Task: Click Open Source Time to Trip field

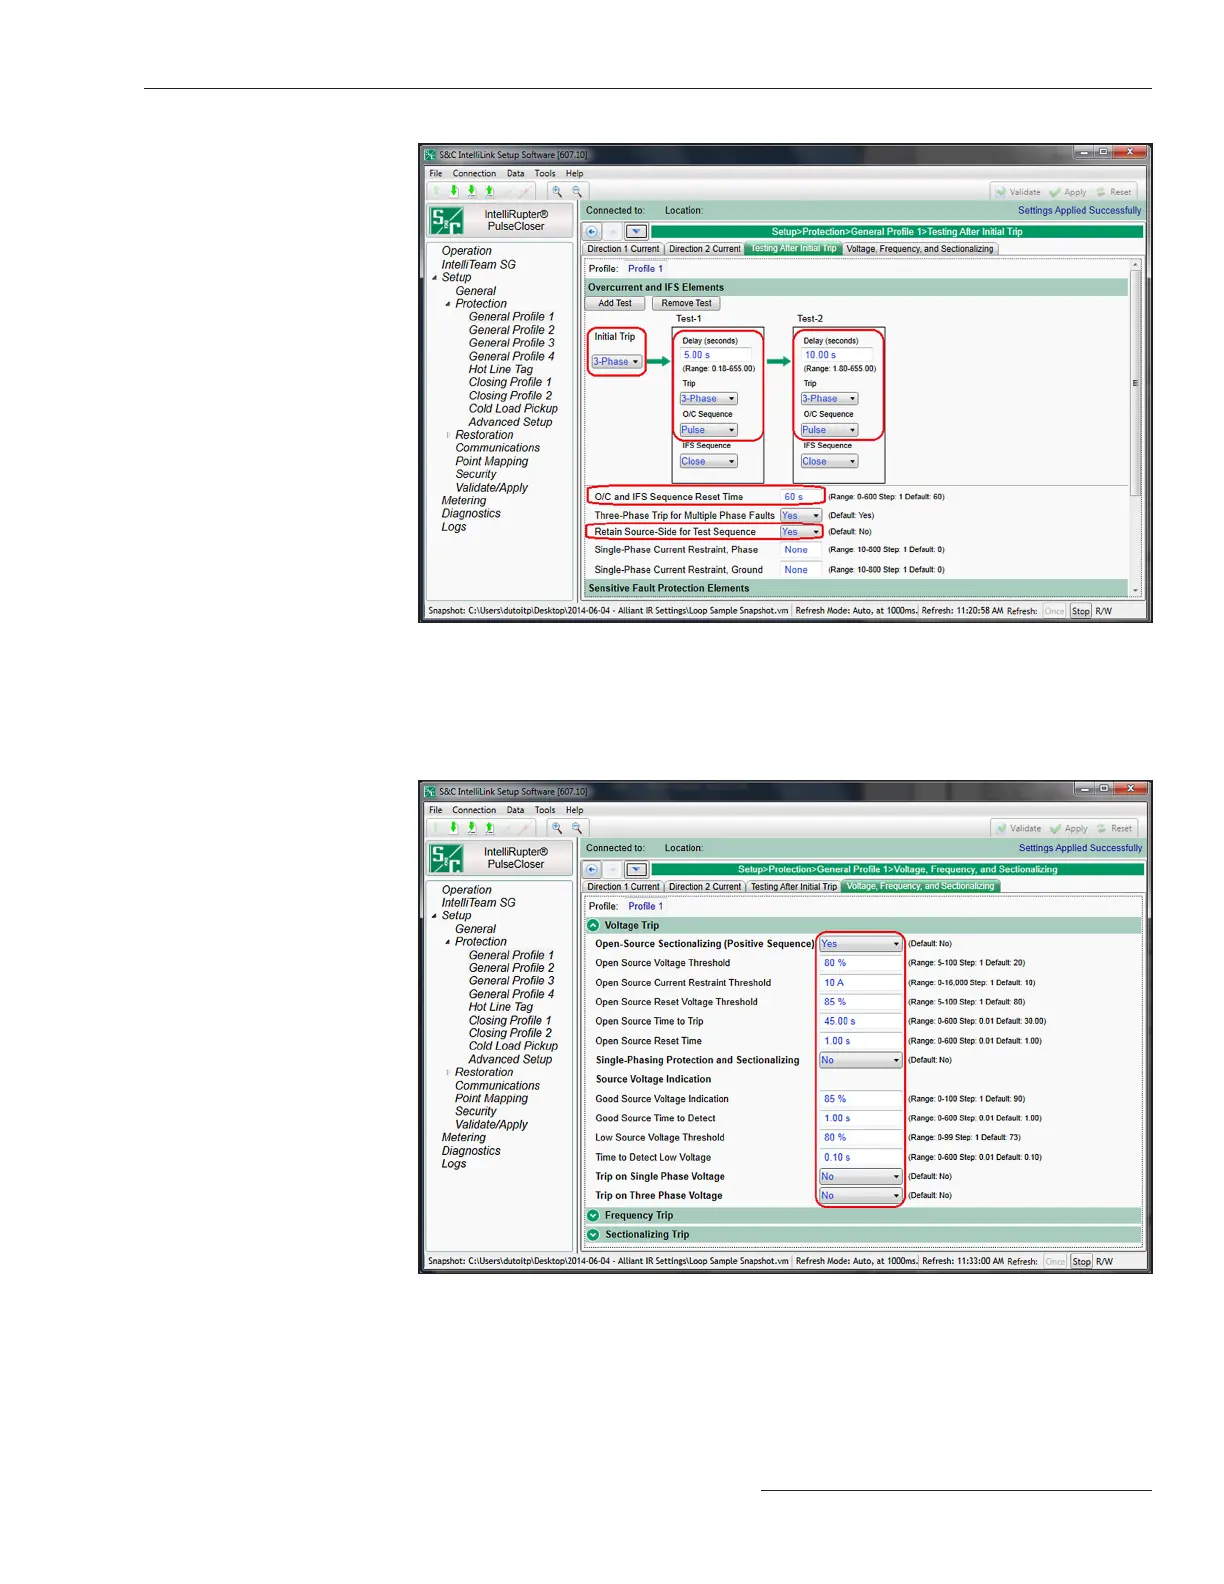Action: coord(860,1021)
